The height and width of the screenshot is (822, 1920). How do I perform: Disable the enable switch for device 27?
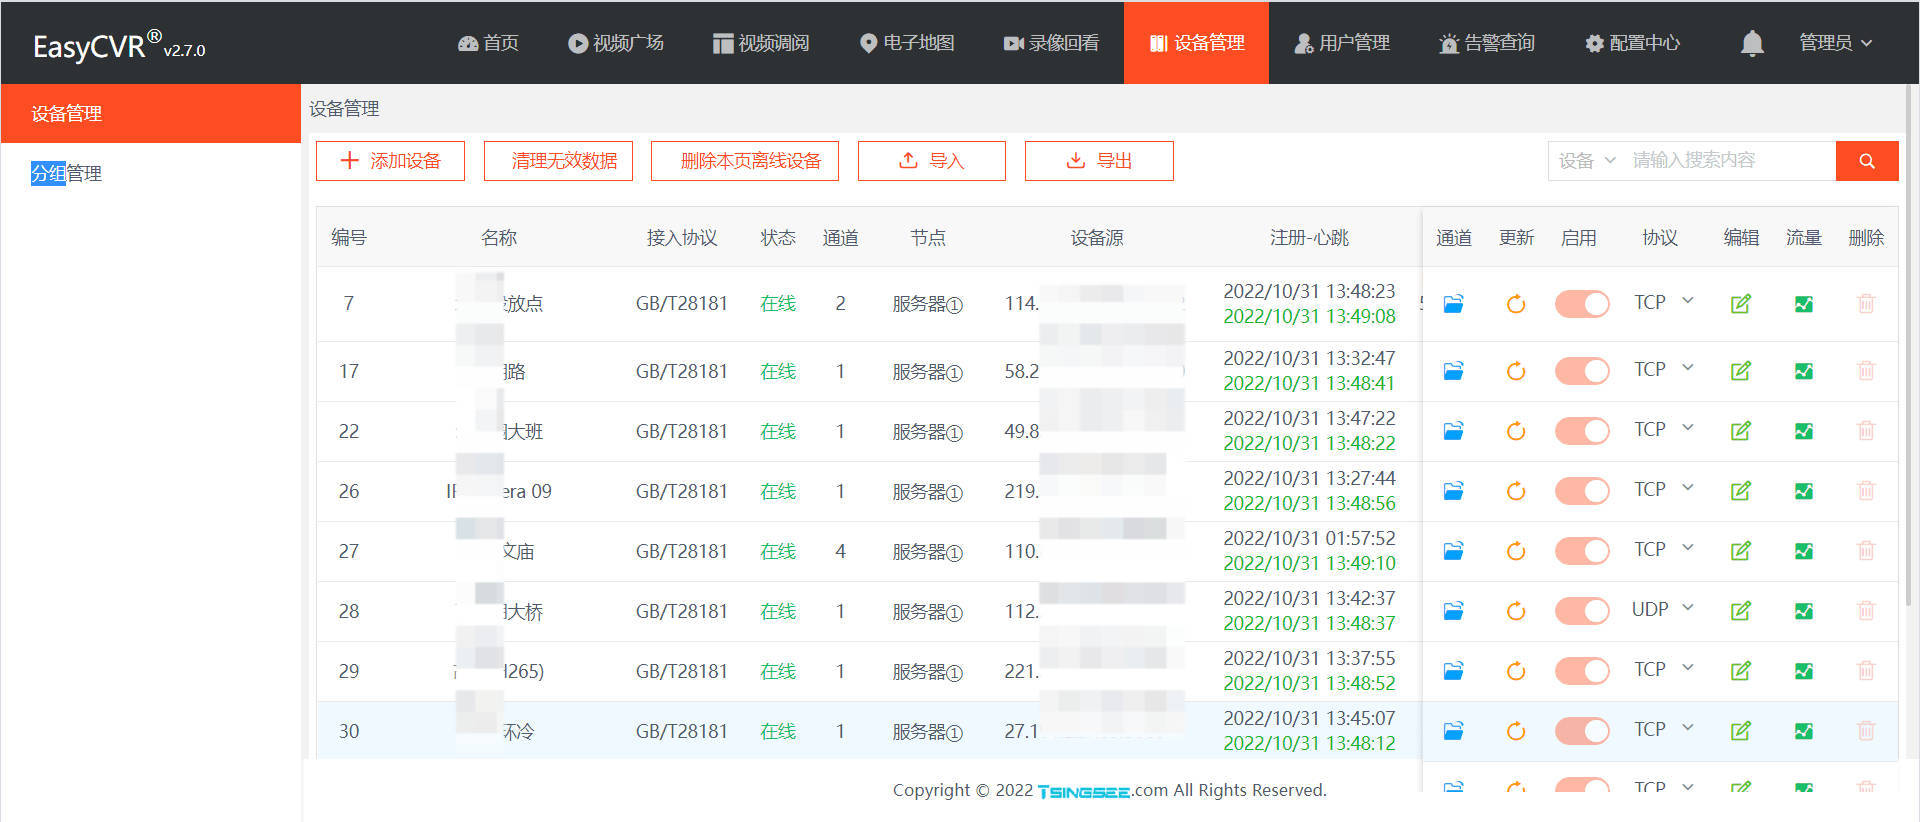[x=1582, y=552]
